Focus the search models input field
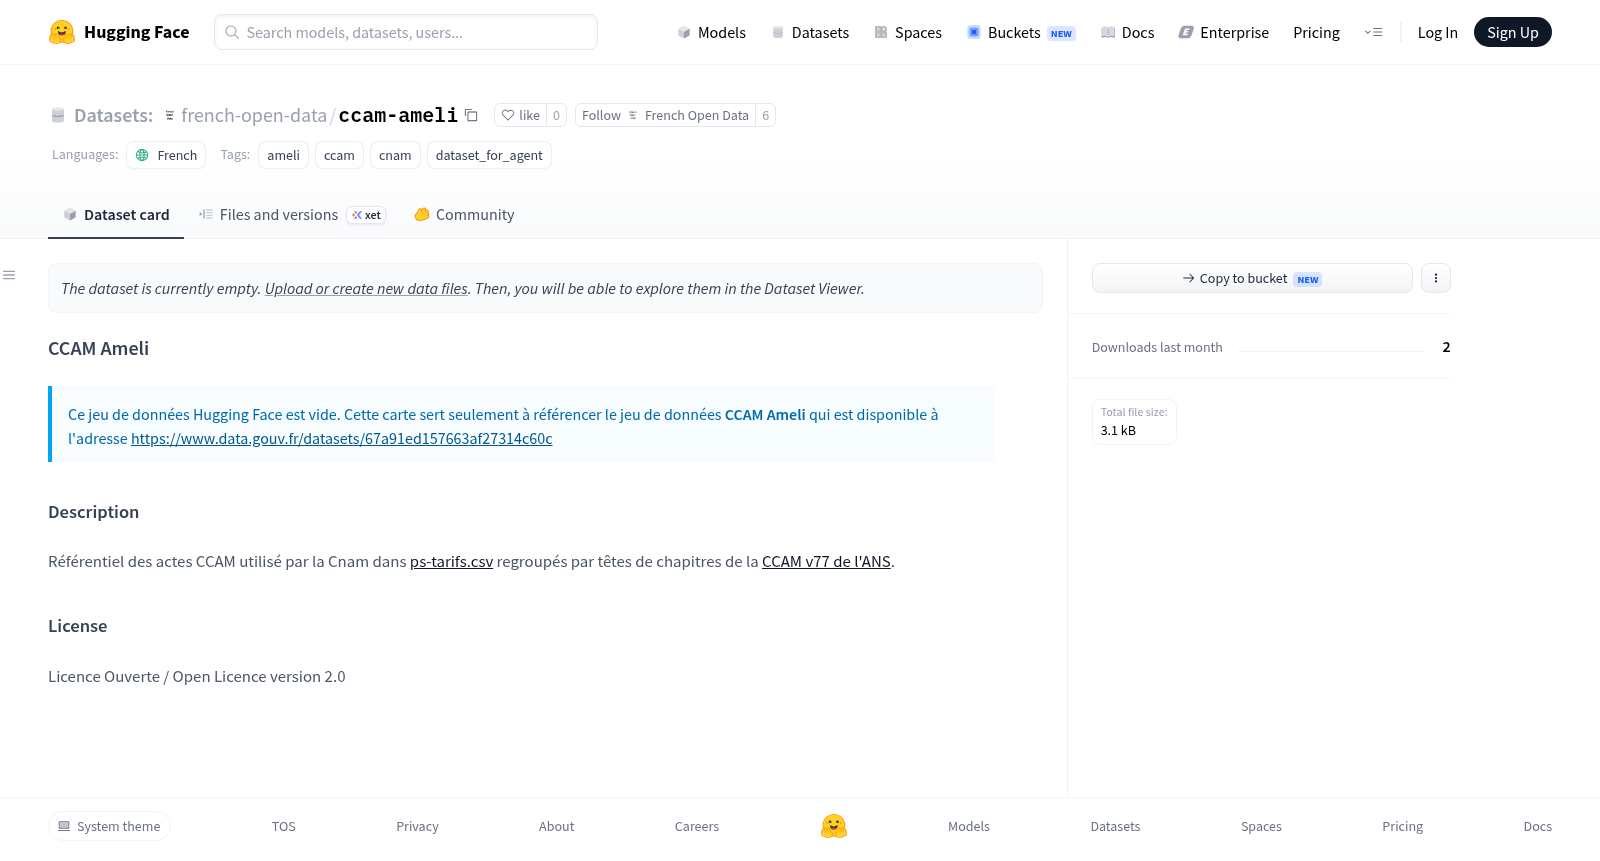This screenshot has height=861, width=1600. pyautogui.click(x=406, y=32)
